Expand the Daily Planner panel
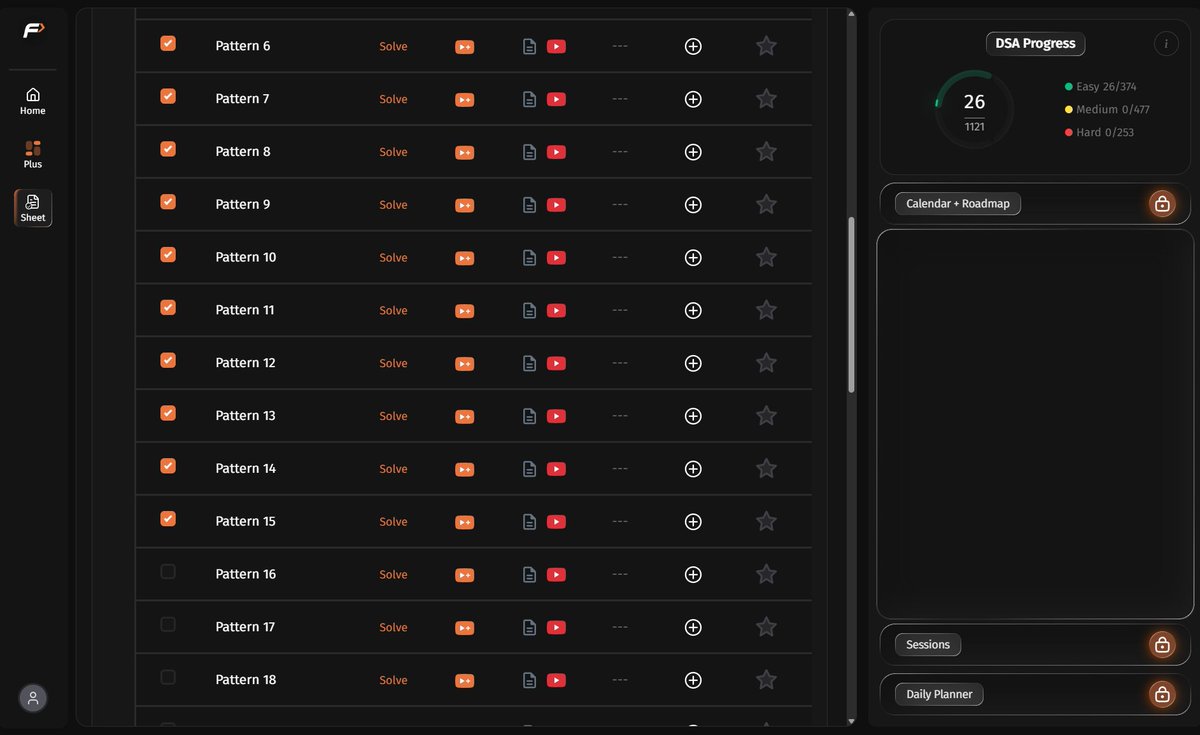This screenshot has height=735, width=1200. (x=939, y=694)
